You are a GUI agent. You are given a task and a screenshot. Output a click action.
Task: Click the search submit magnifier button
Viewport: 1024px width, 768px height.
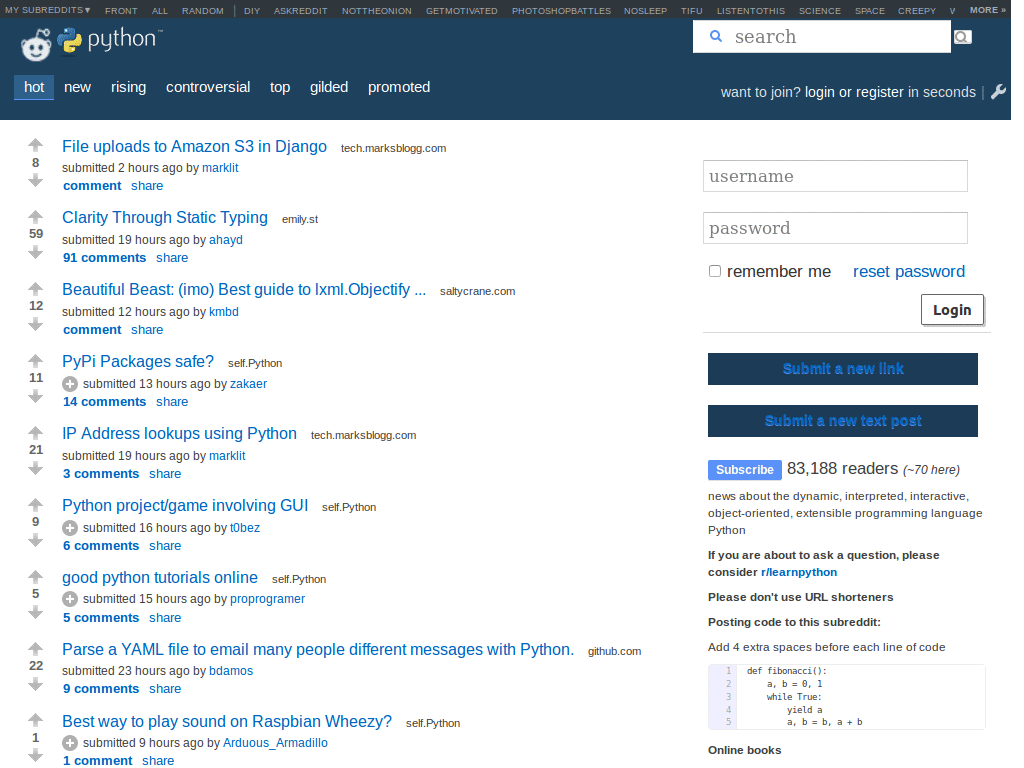pyautogui.click(x=963, y=37)
